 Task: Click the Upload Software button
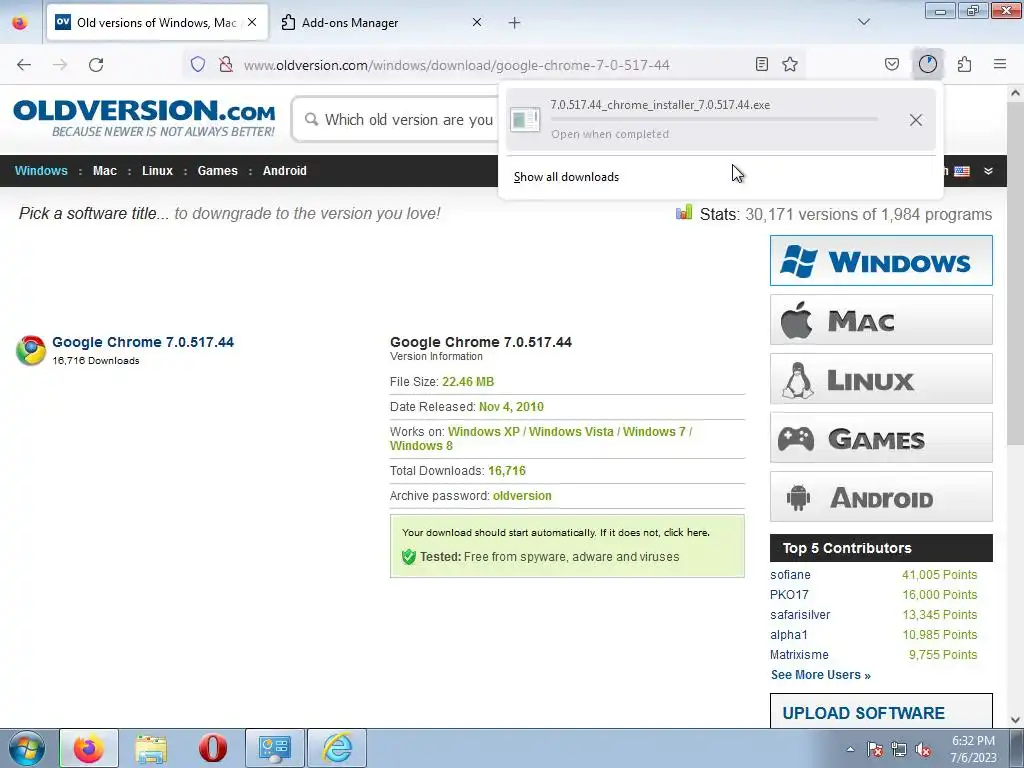pos(881,712)
